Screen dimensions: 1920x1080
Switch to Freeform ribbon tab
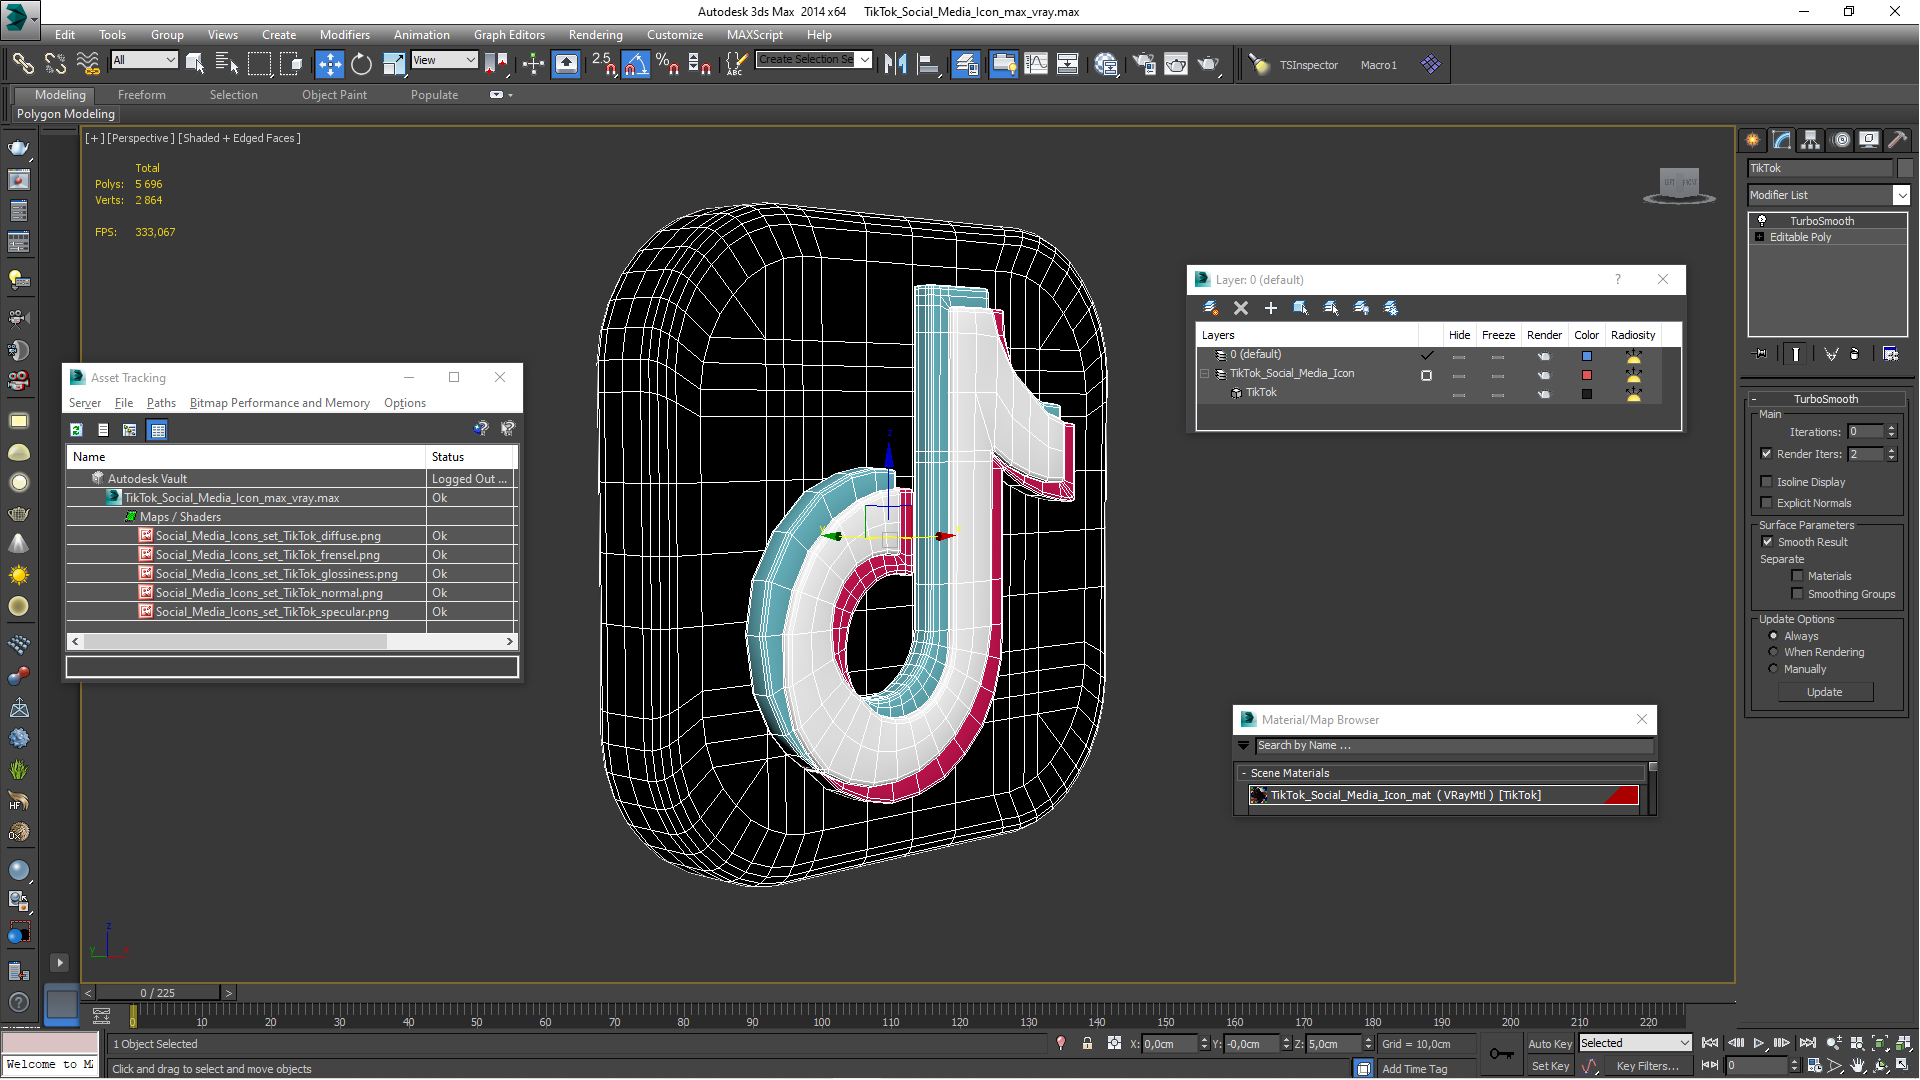point(142,95)
